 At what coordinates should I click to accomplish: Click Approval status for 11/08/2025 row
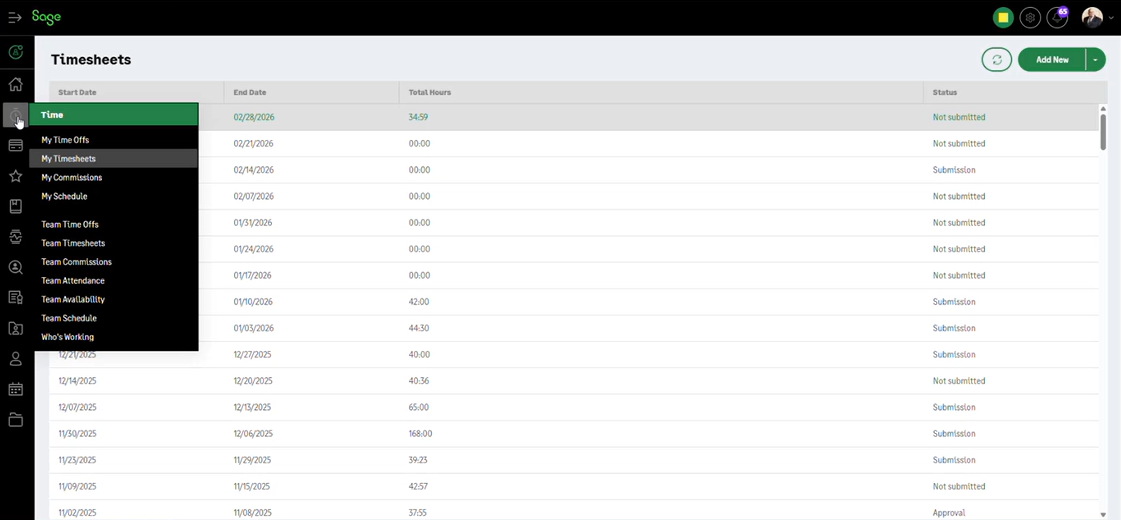pyautogui.click(x=949, y=513)
